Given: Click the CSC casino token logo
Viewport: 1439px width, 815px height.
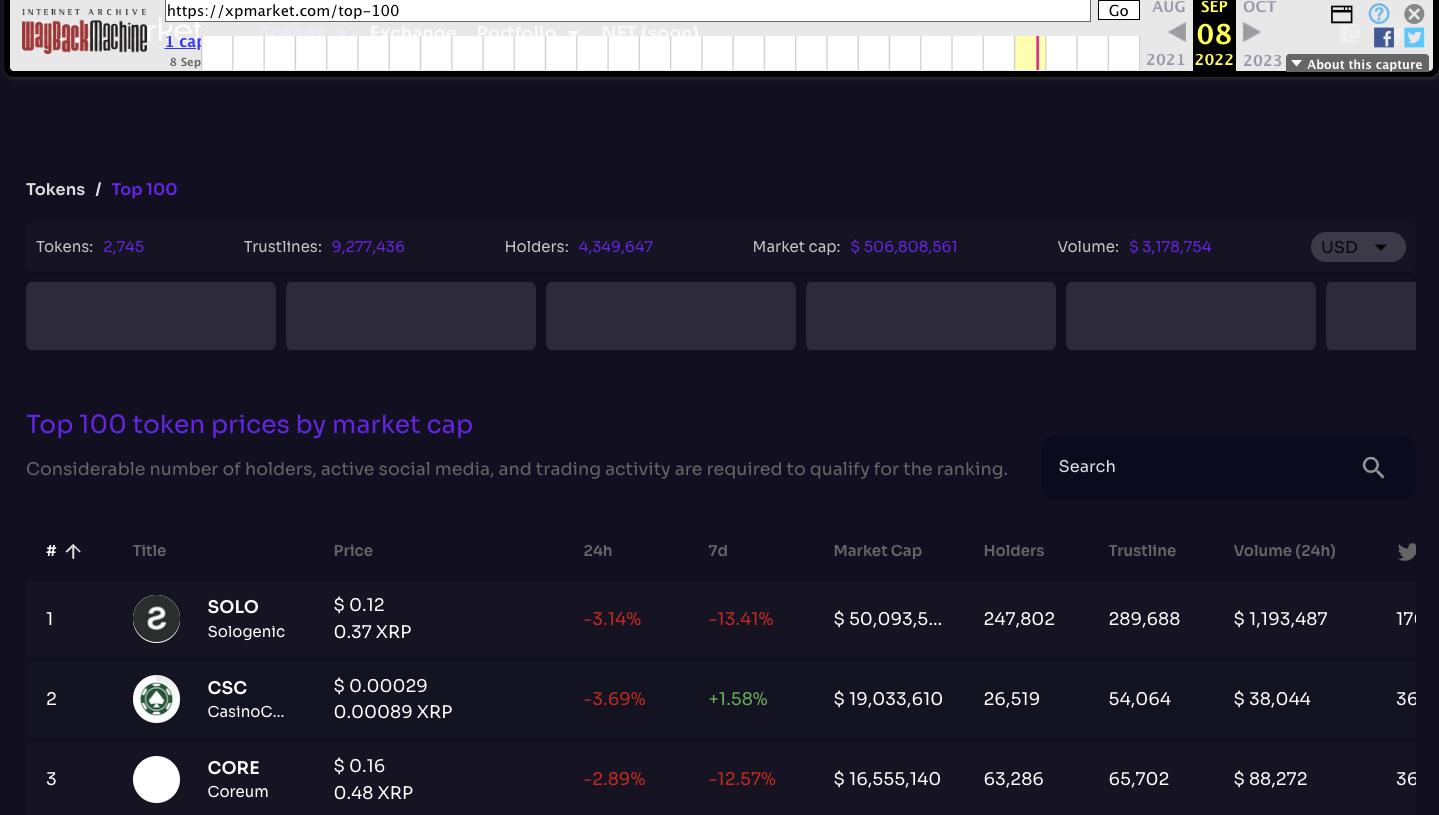Looking at the screenshot, I should [156, 699].
